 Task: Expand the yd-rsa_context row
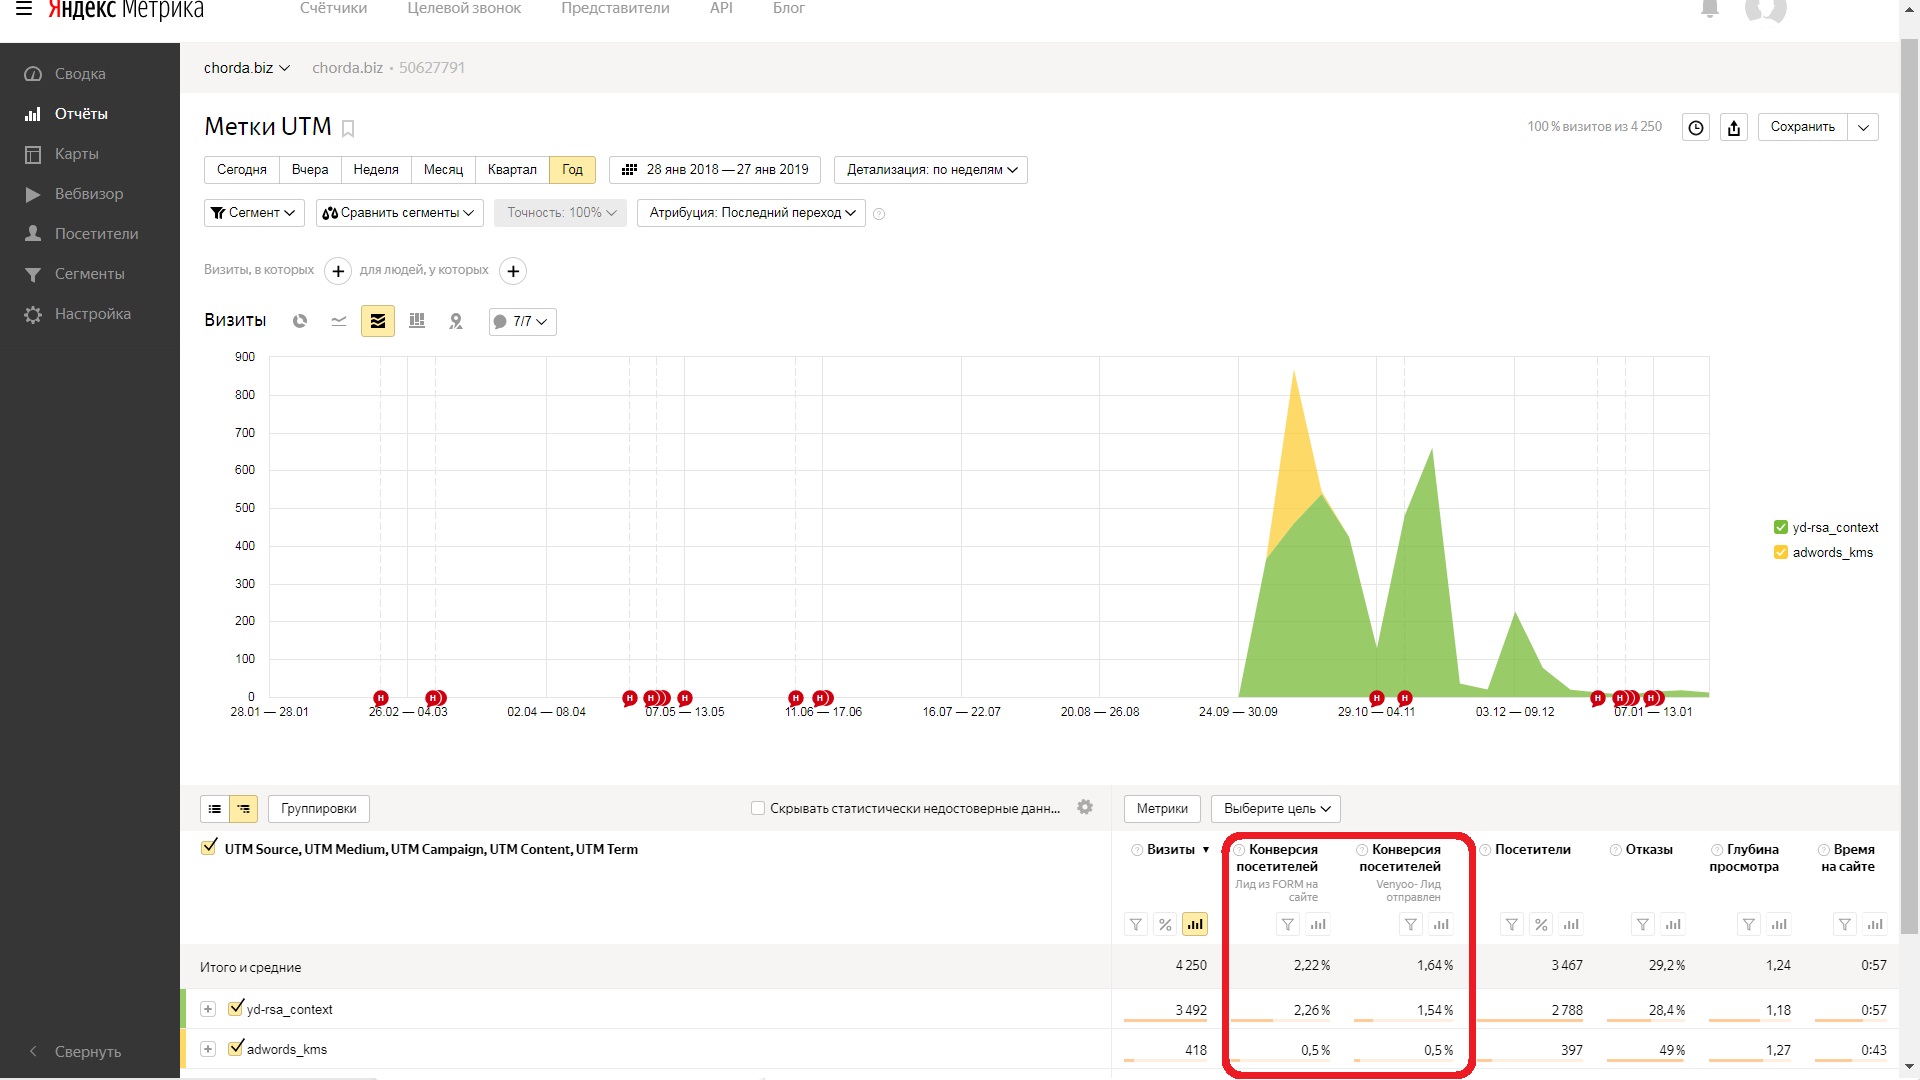pos(208,1009)
